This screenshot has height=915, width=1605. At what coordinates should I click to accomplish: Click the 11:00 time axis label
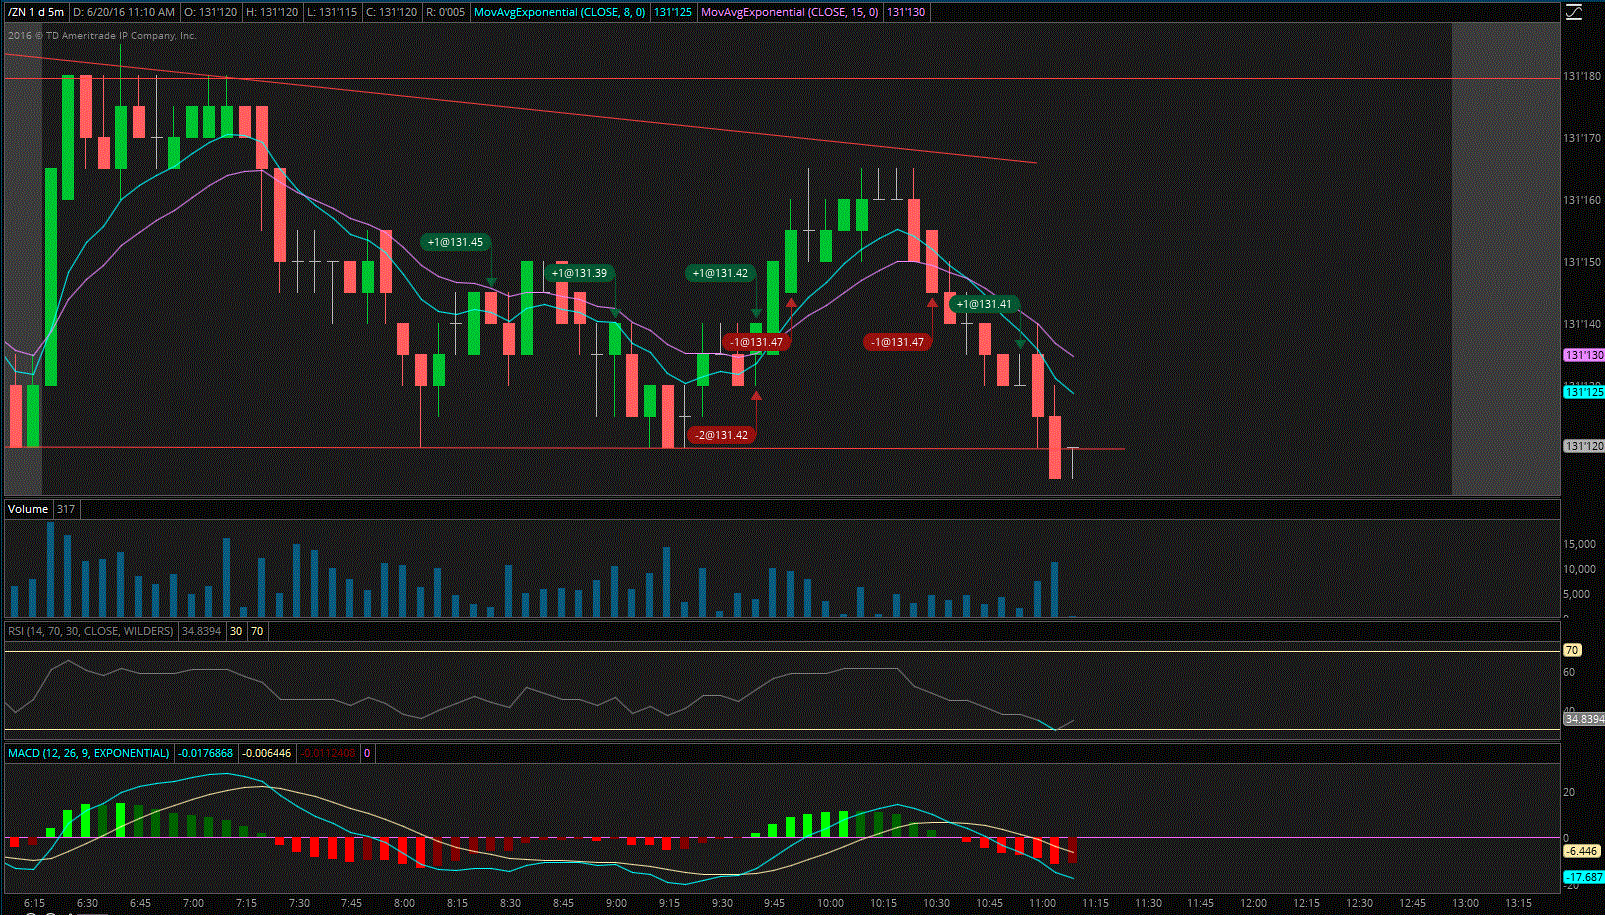coord(1042,903)
